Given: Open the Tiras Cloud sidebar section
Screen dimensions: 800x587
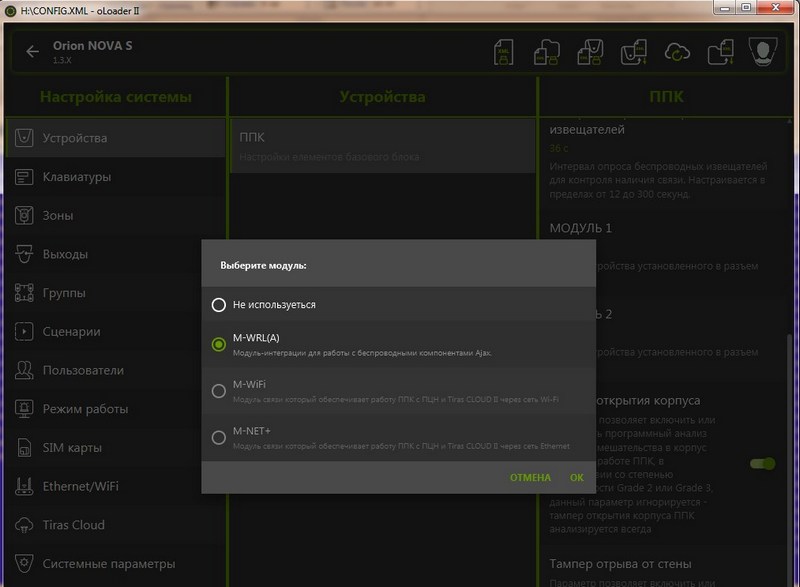Looking at the screenshot, I should (x=115, y=525).
